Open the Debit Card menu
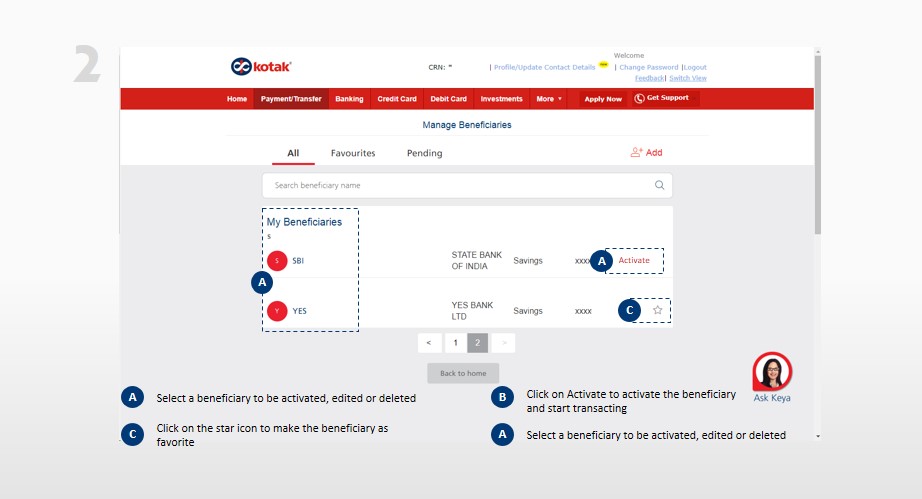The image size is (922, 499). pos(449,99)
